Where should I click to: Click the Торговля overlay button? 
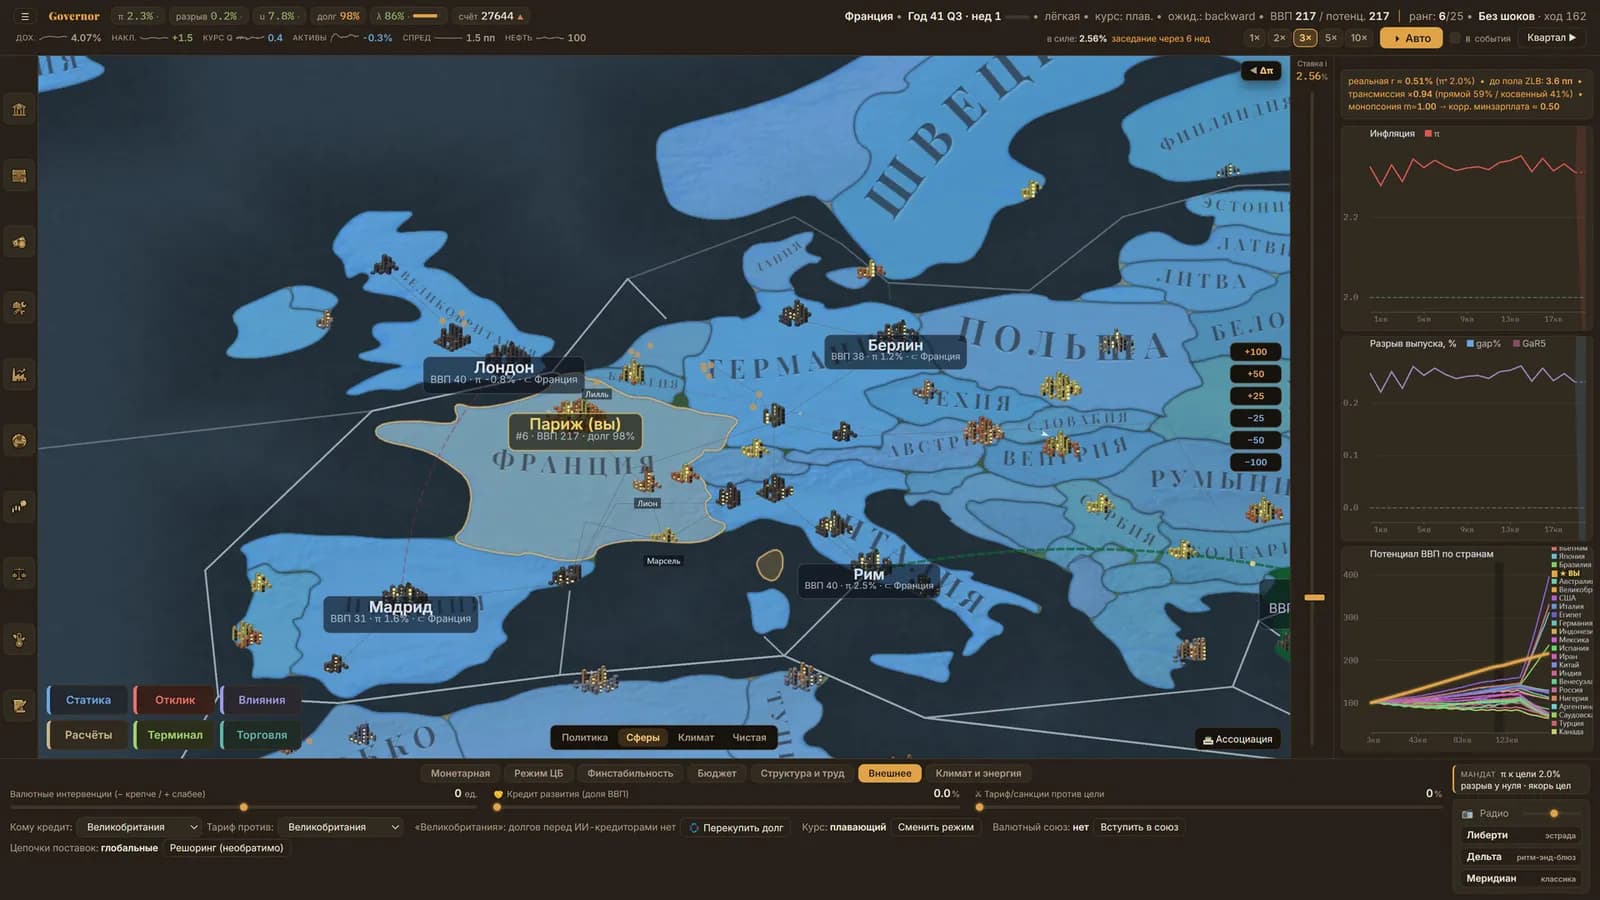[261, 735]
